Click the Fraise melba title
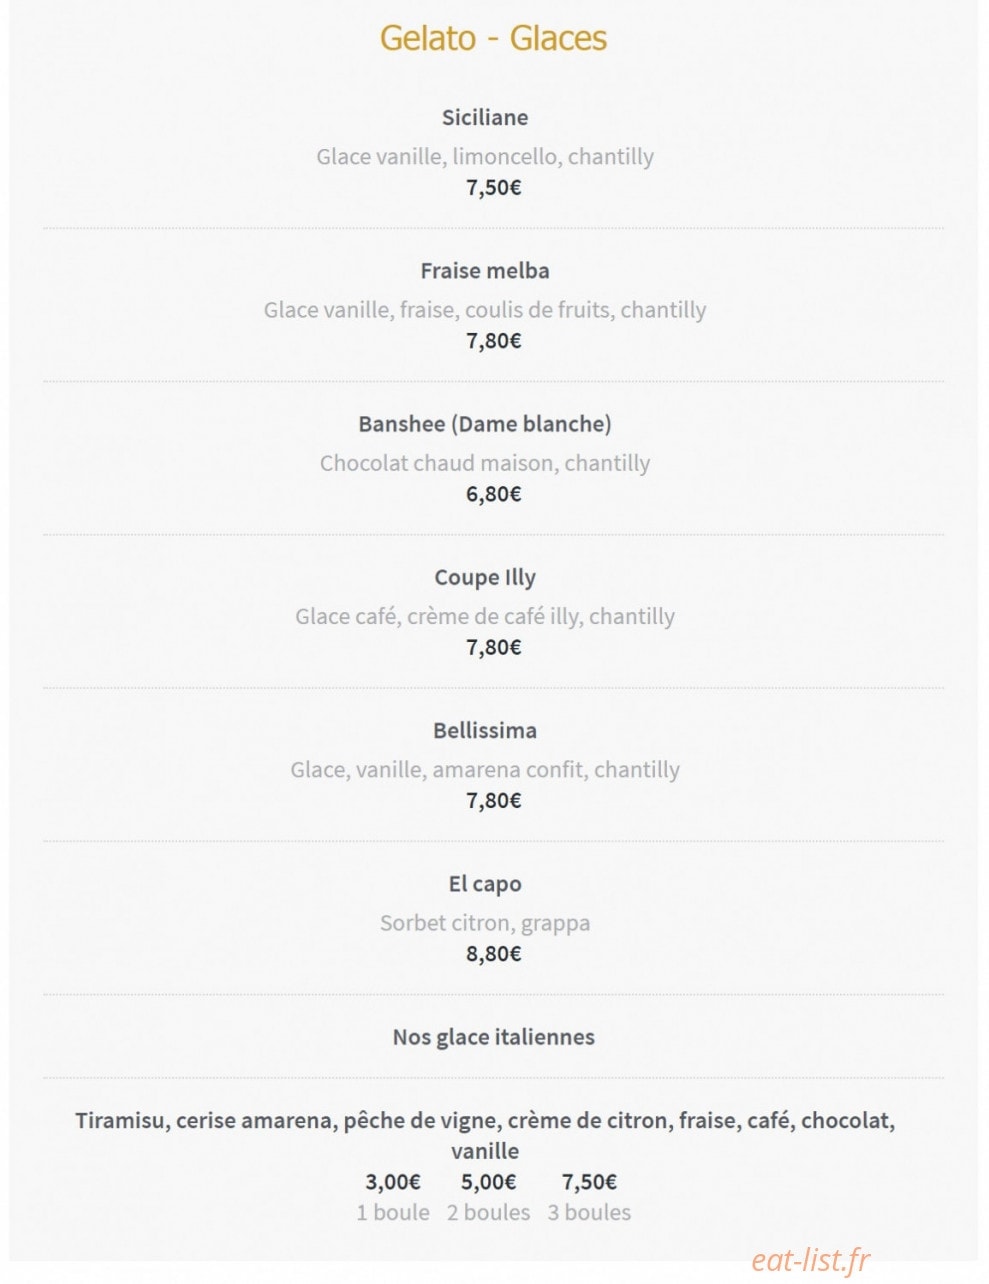The image size is (989, 1284). (x=485, y=270)
